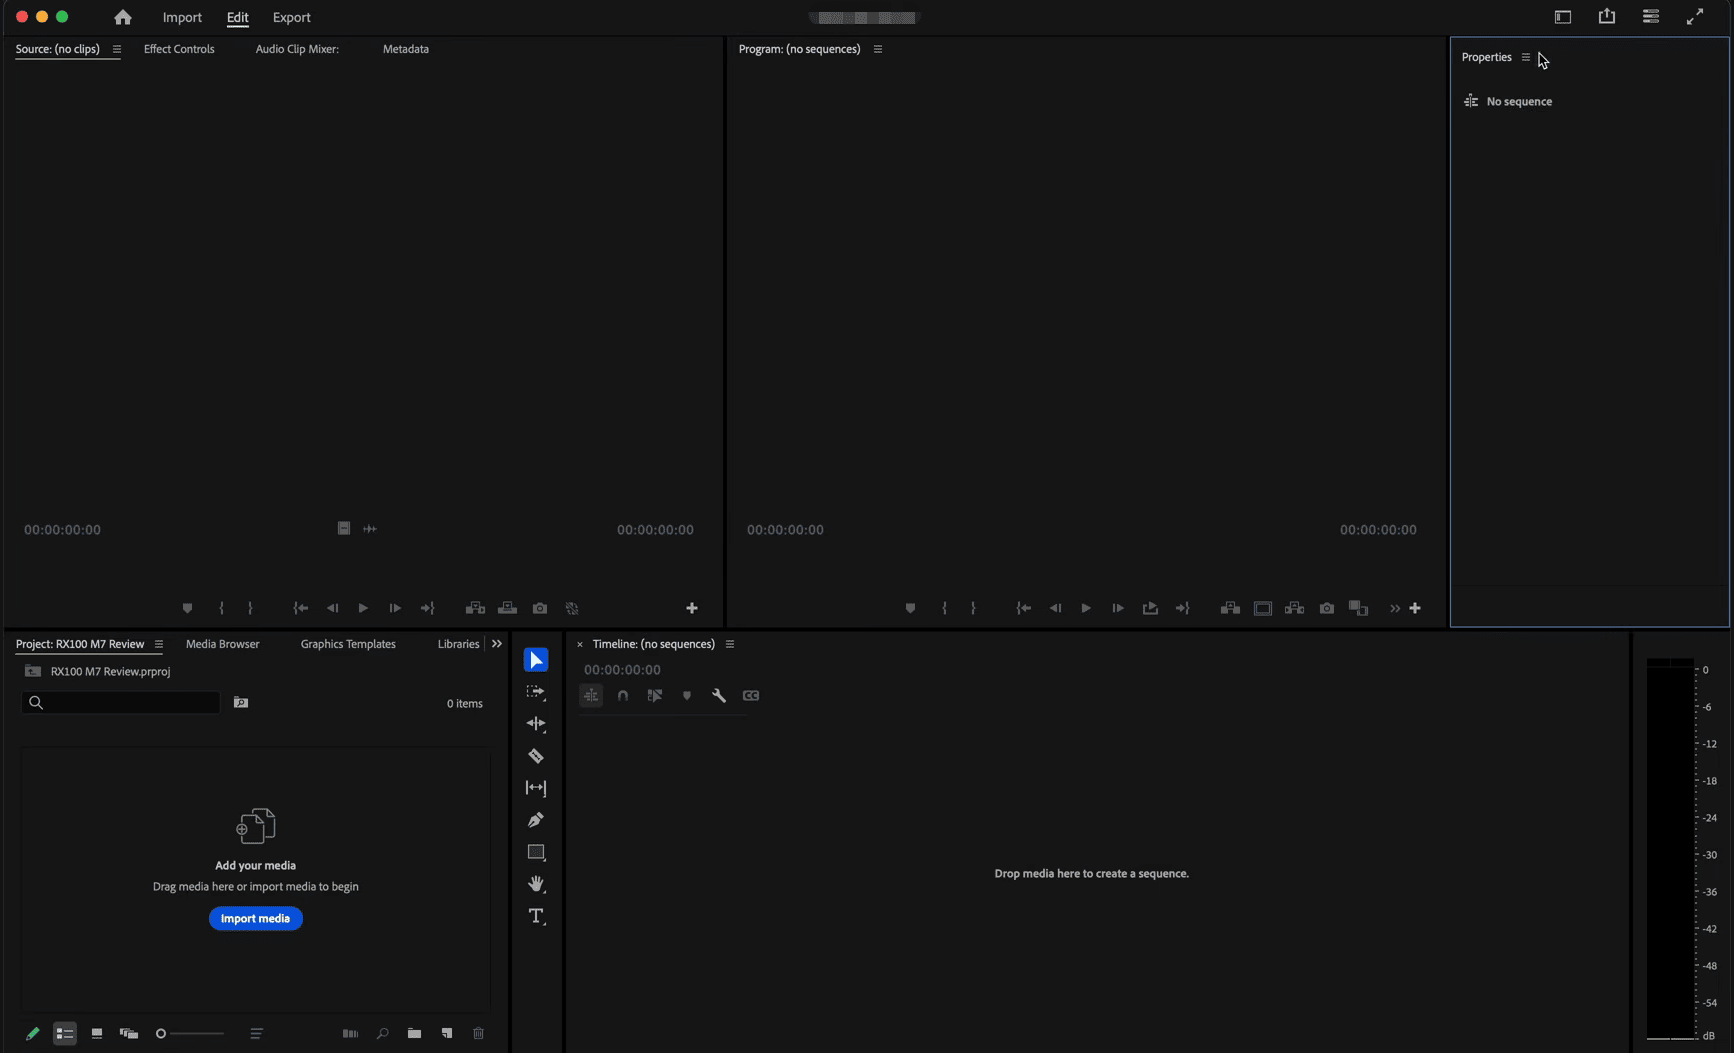Click New Item icon in Project panel
Screen dimensions: 1734x1053
[x=447, y=1033]
